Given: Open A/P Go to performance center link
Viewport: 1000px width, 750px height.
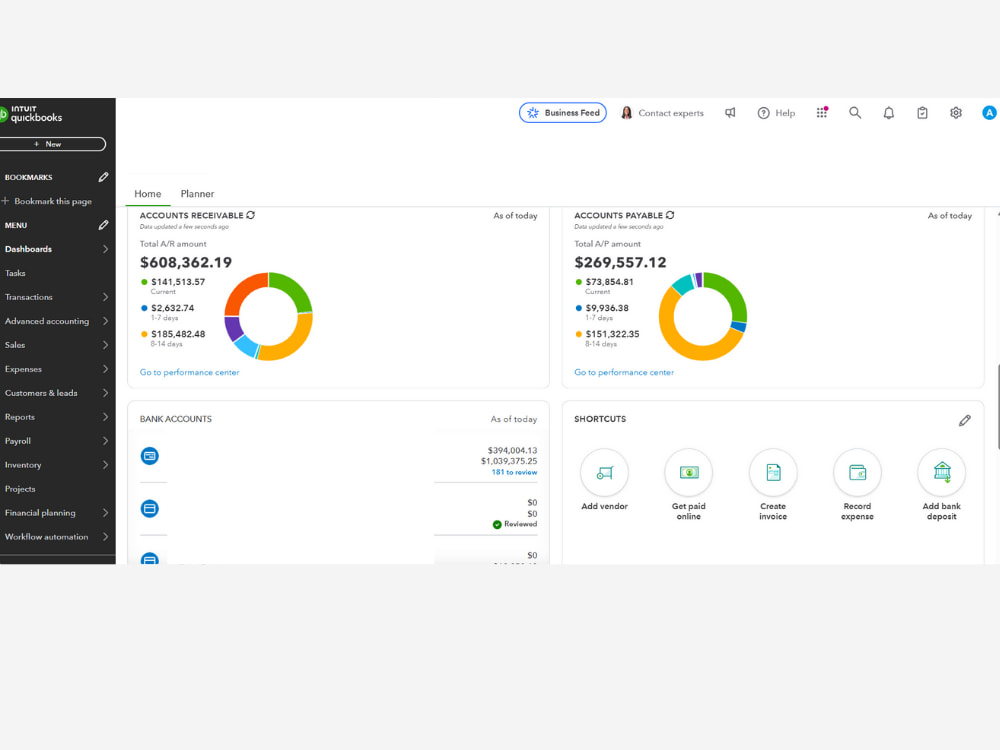Looking at the screenshot, I should point(624,372).
